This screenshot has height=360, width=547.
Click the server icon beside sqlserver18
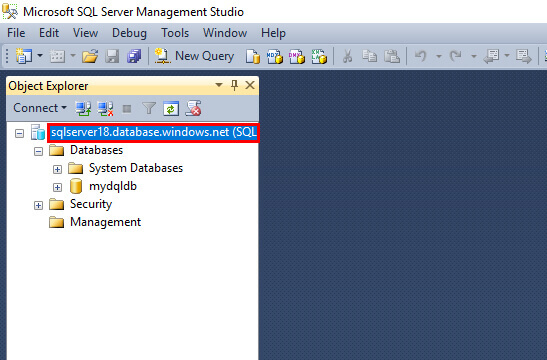tap(38, 132)
